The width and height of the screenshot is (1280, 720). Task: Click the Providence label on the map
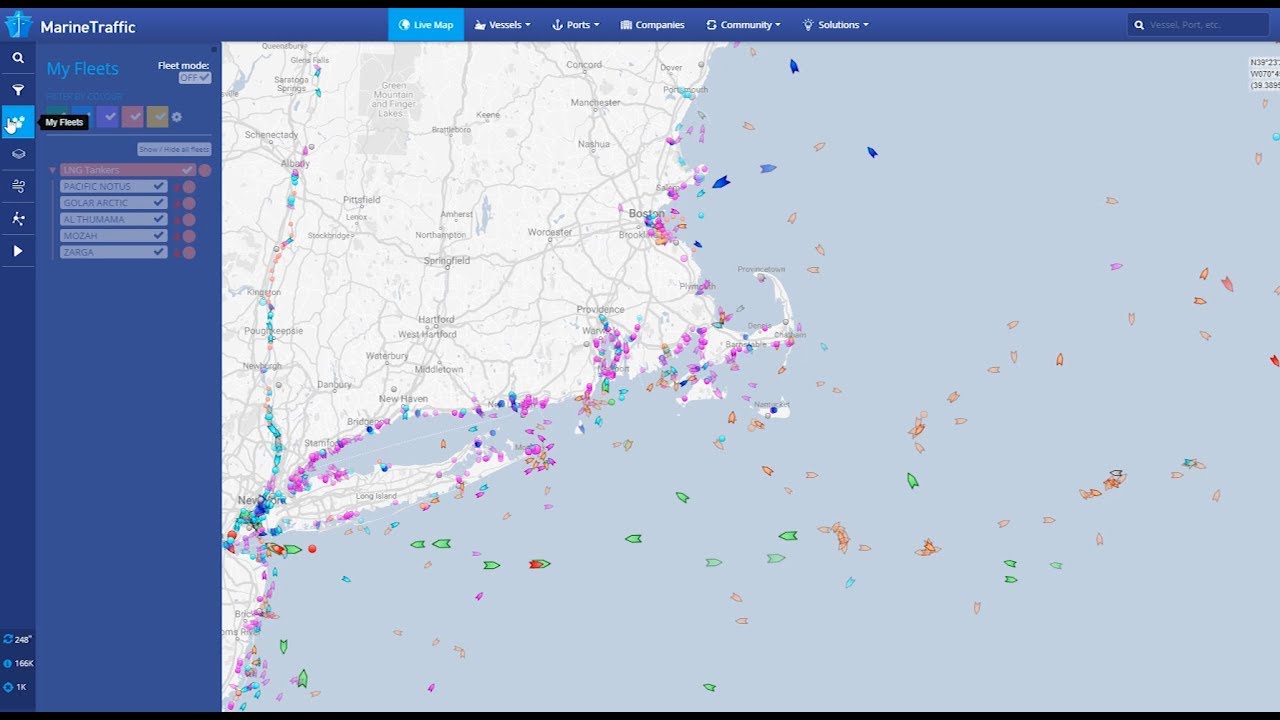(x=600, y=309)
